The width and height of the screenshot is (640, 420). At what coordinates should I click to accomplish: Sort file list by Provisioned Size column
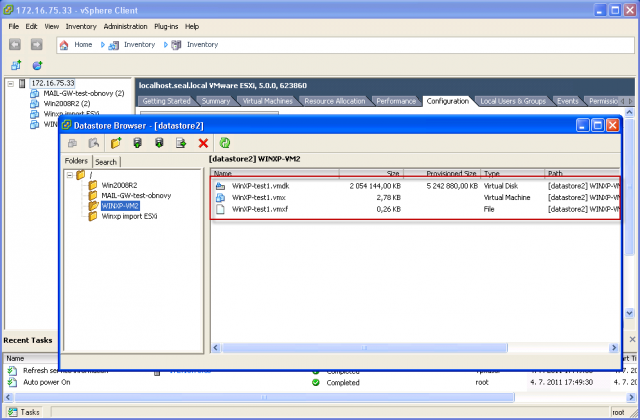pyautogui.click(x=442, y=174)
